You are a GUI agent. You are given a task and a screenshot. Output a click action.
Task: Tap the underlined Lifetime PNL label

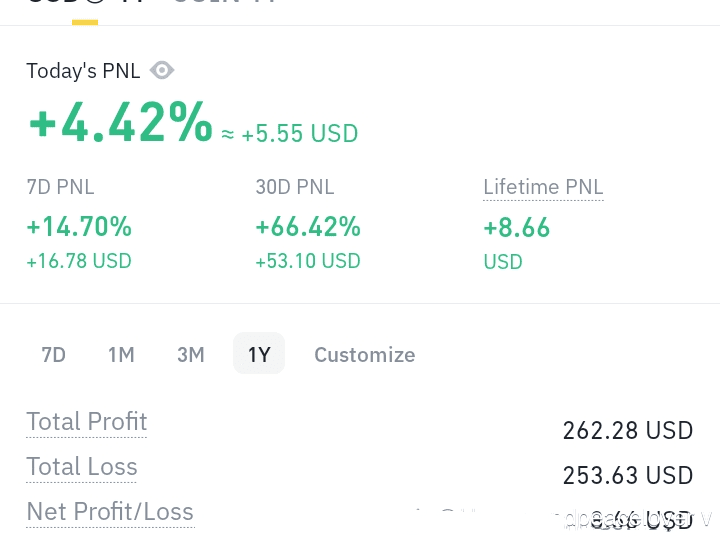(x=543, y=187)
